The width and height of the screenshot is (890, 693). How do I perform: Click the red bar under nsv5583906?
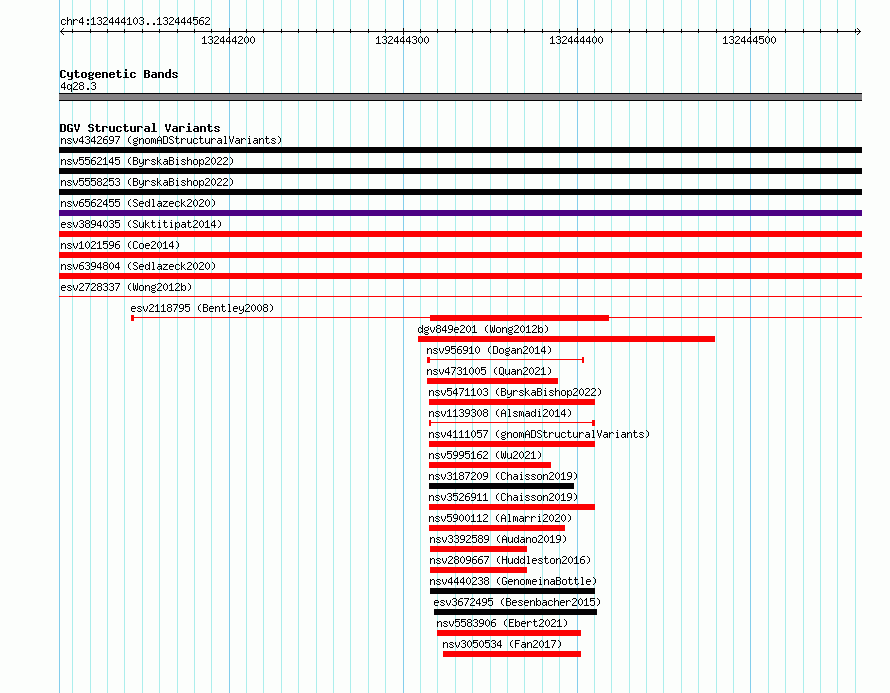509,633
